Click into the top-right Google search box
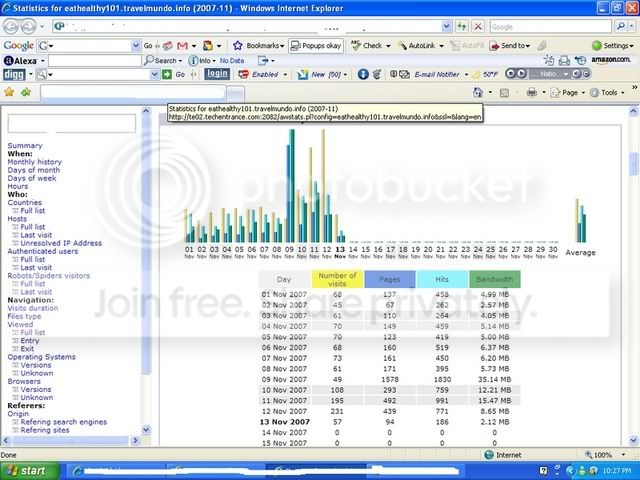 (551, 27)
